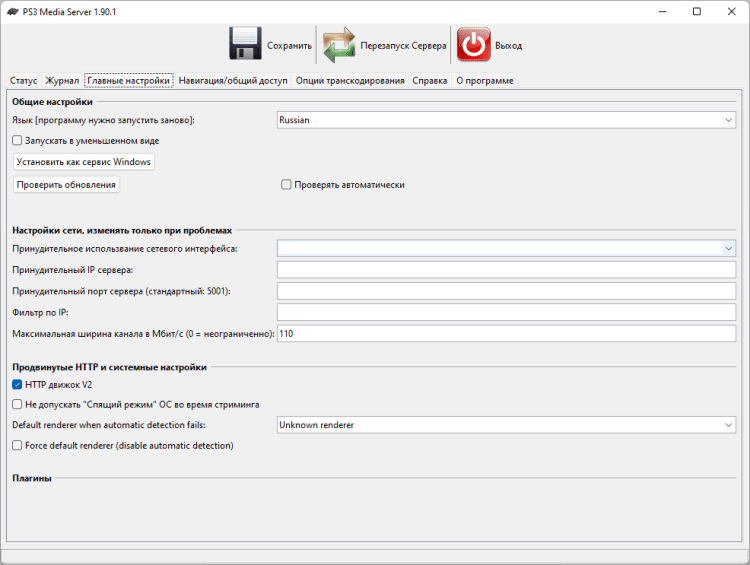Open the 'Unknown renderer' dropdown
This screenshot has height=565, width=750.
coord(506,424)
